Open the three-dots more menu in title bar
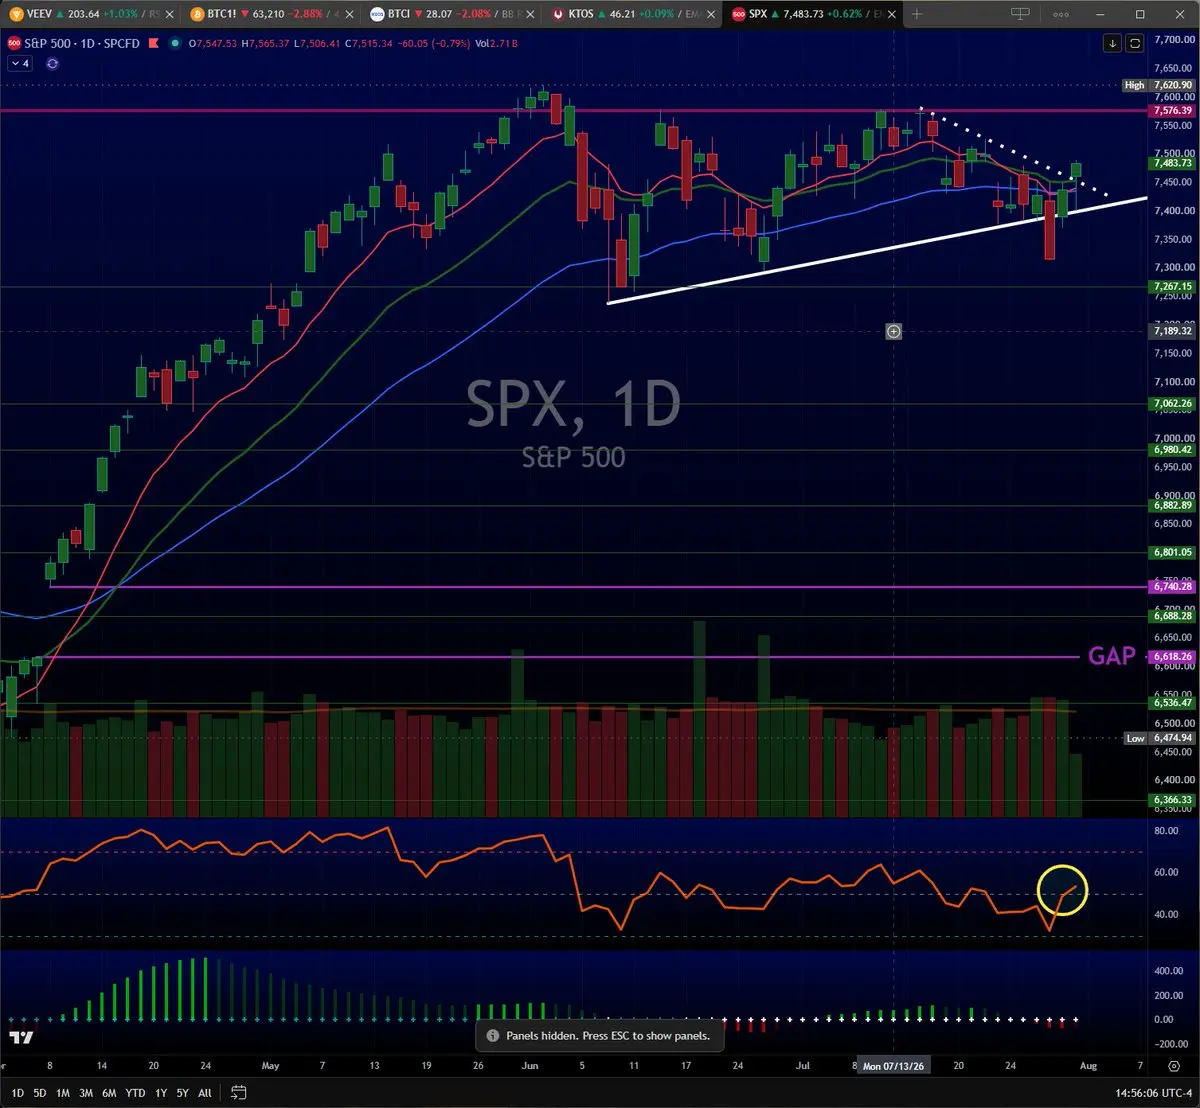1200x1108 pixels. pyautogui.click(x=1061, y=14)
